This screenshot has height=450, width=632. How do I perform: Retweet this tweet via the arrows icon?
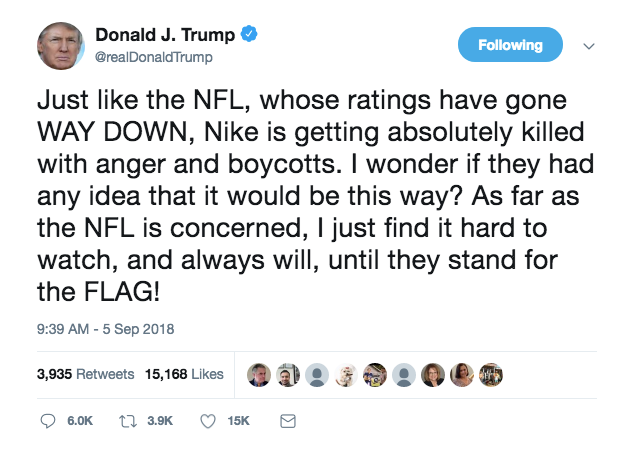[x=129, y=422]
